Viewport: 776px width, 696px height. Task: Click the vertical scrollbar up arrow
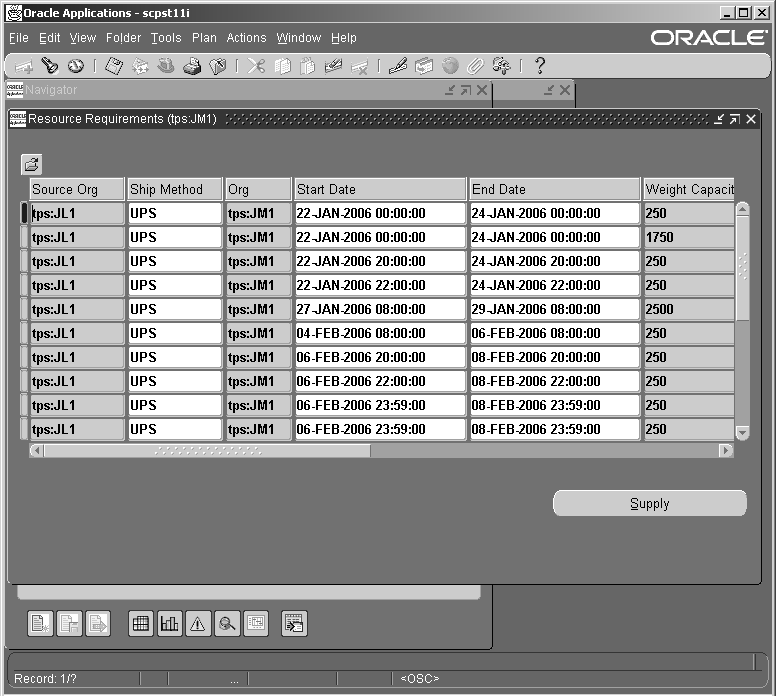742,209
